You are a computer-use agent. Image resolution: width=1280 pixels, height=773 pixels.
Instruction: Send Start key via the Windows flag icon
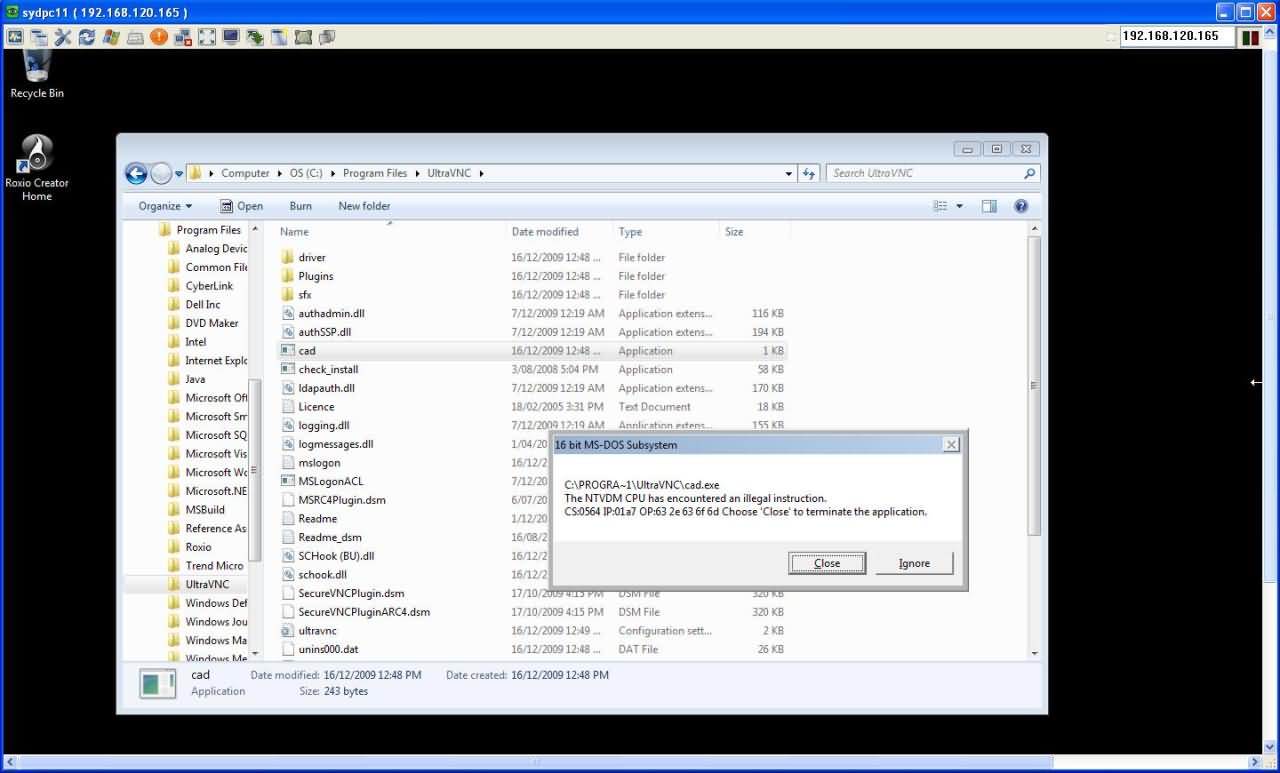pos(111,37)
